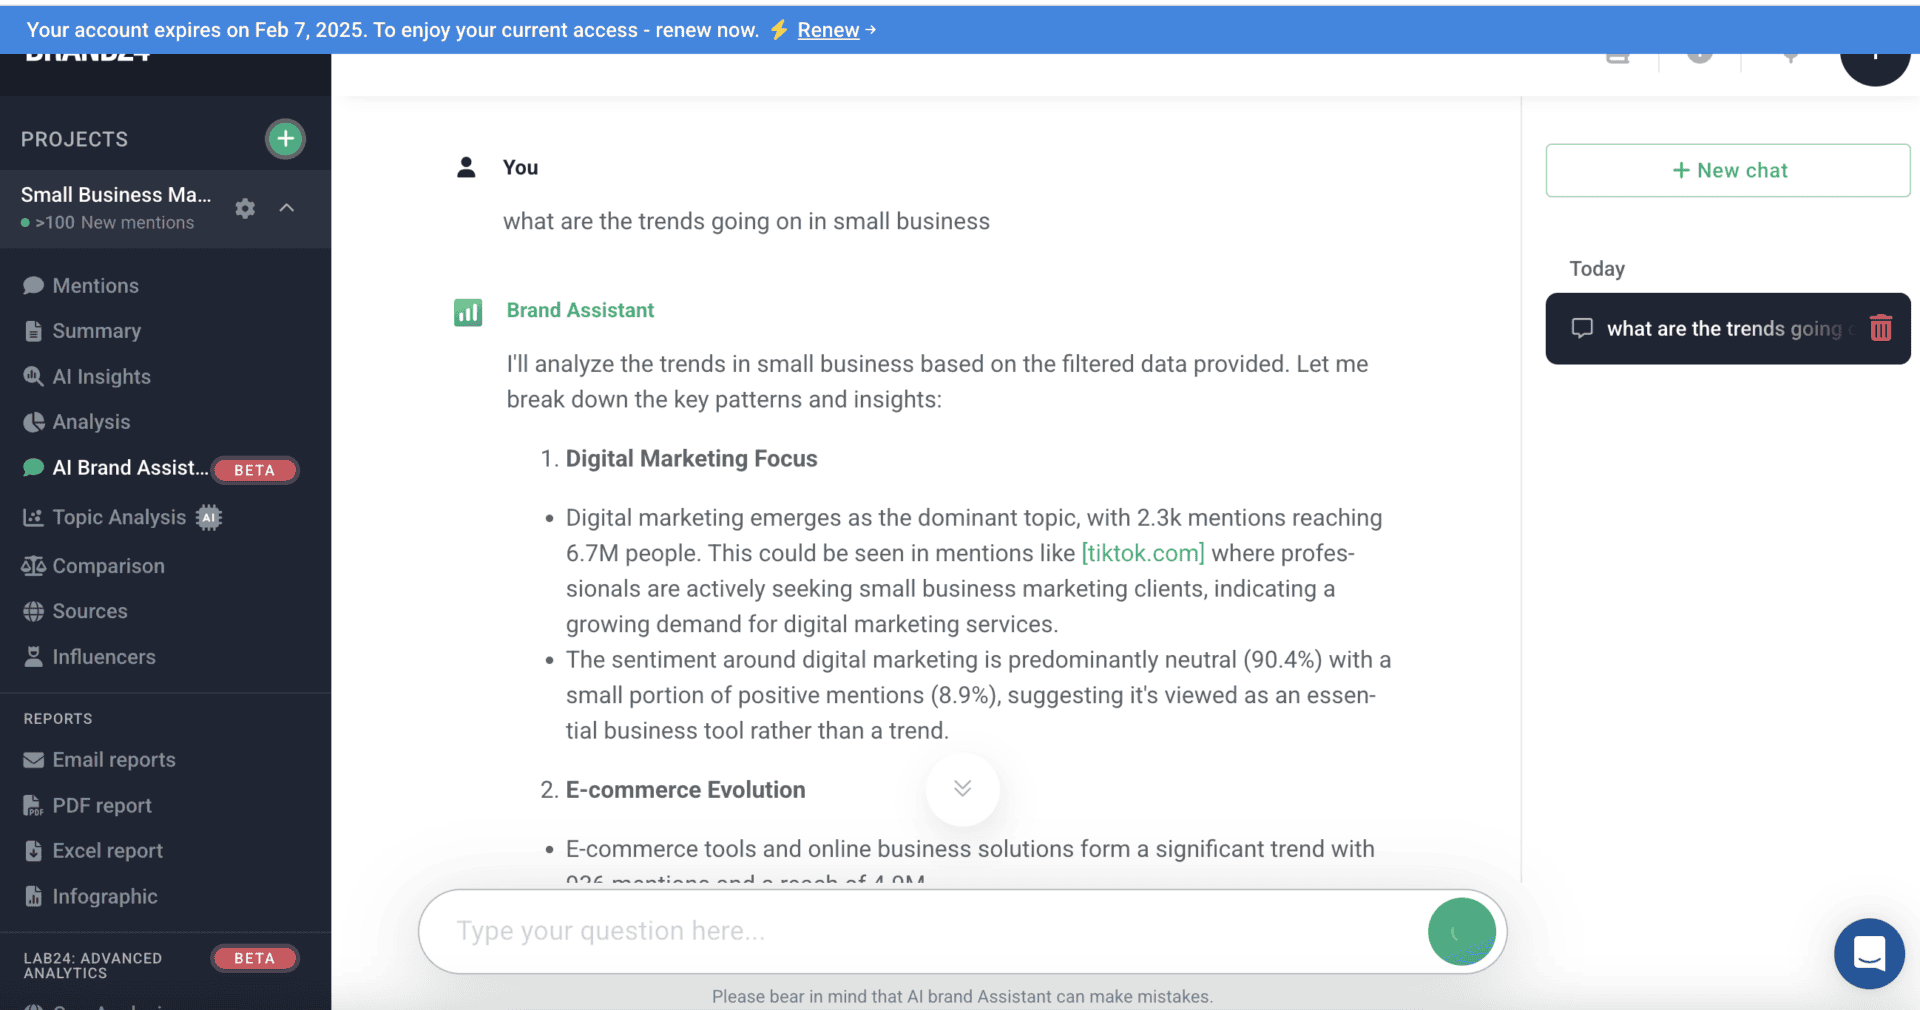Open Email reports under Reports
The image size is (1920, 1010).
point(113,760)
